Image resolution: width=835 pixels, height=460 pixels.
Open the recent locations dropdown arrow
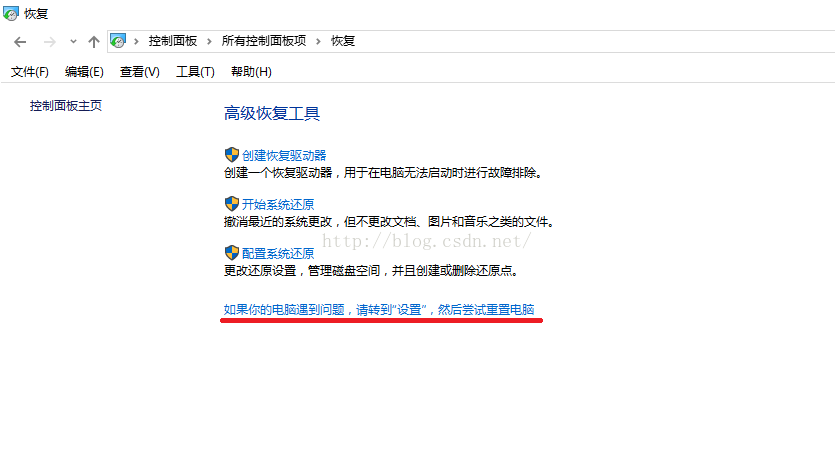(73, 42)
